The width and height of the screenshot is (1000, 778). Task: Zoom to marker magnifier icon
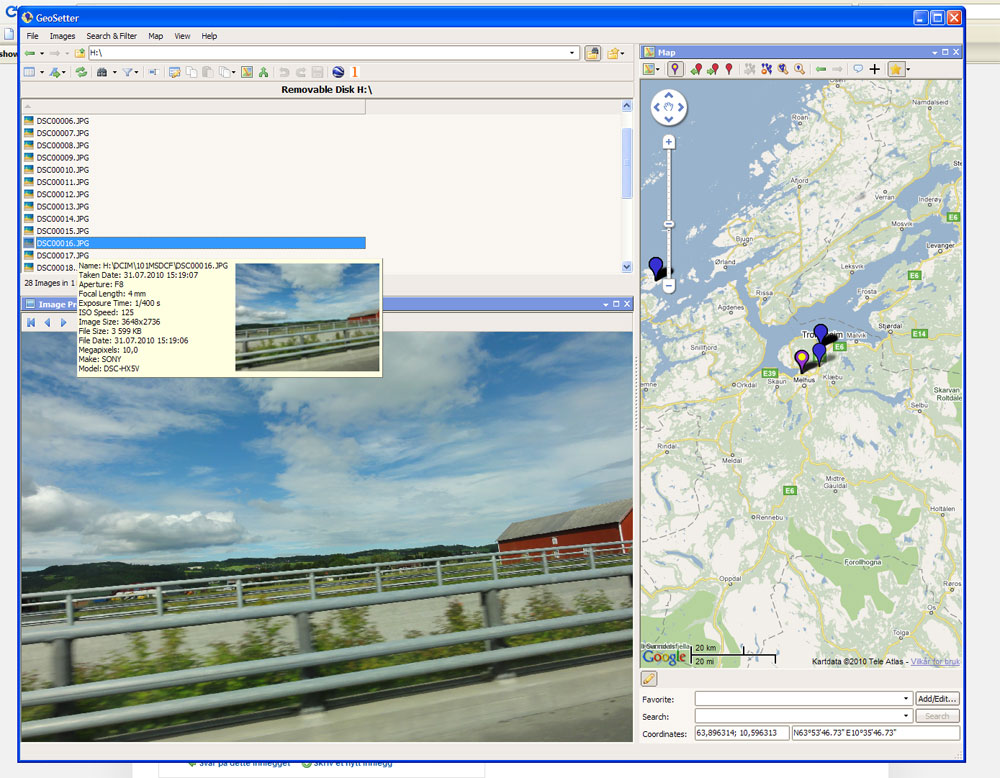point(799,69)
